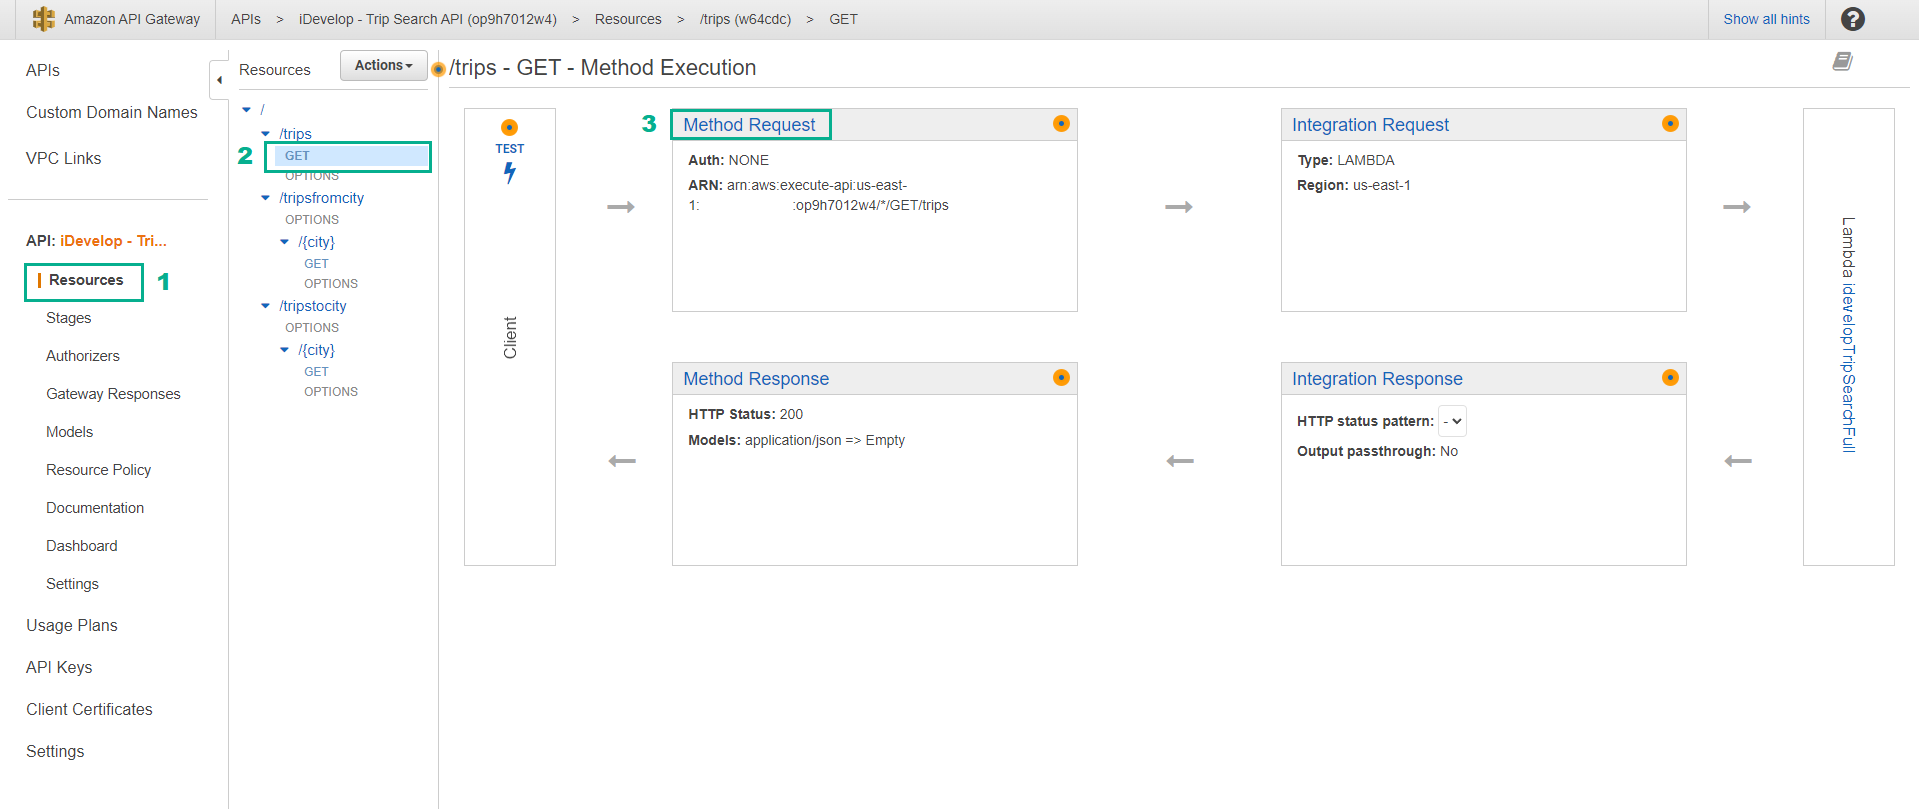Open Client Certificates
This screenshot has width=1919, height=809.
coord(89,709)
